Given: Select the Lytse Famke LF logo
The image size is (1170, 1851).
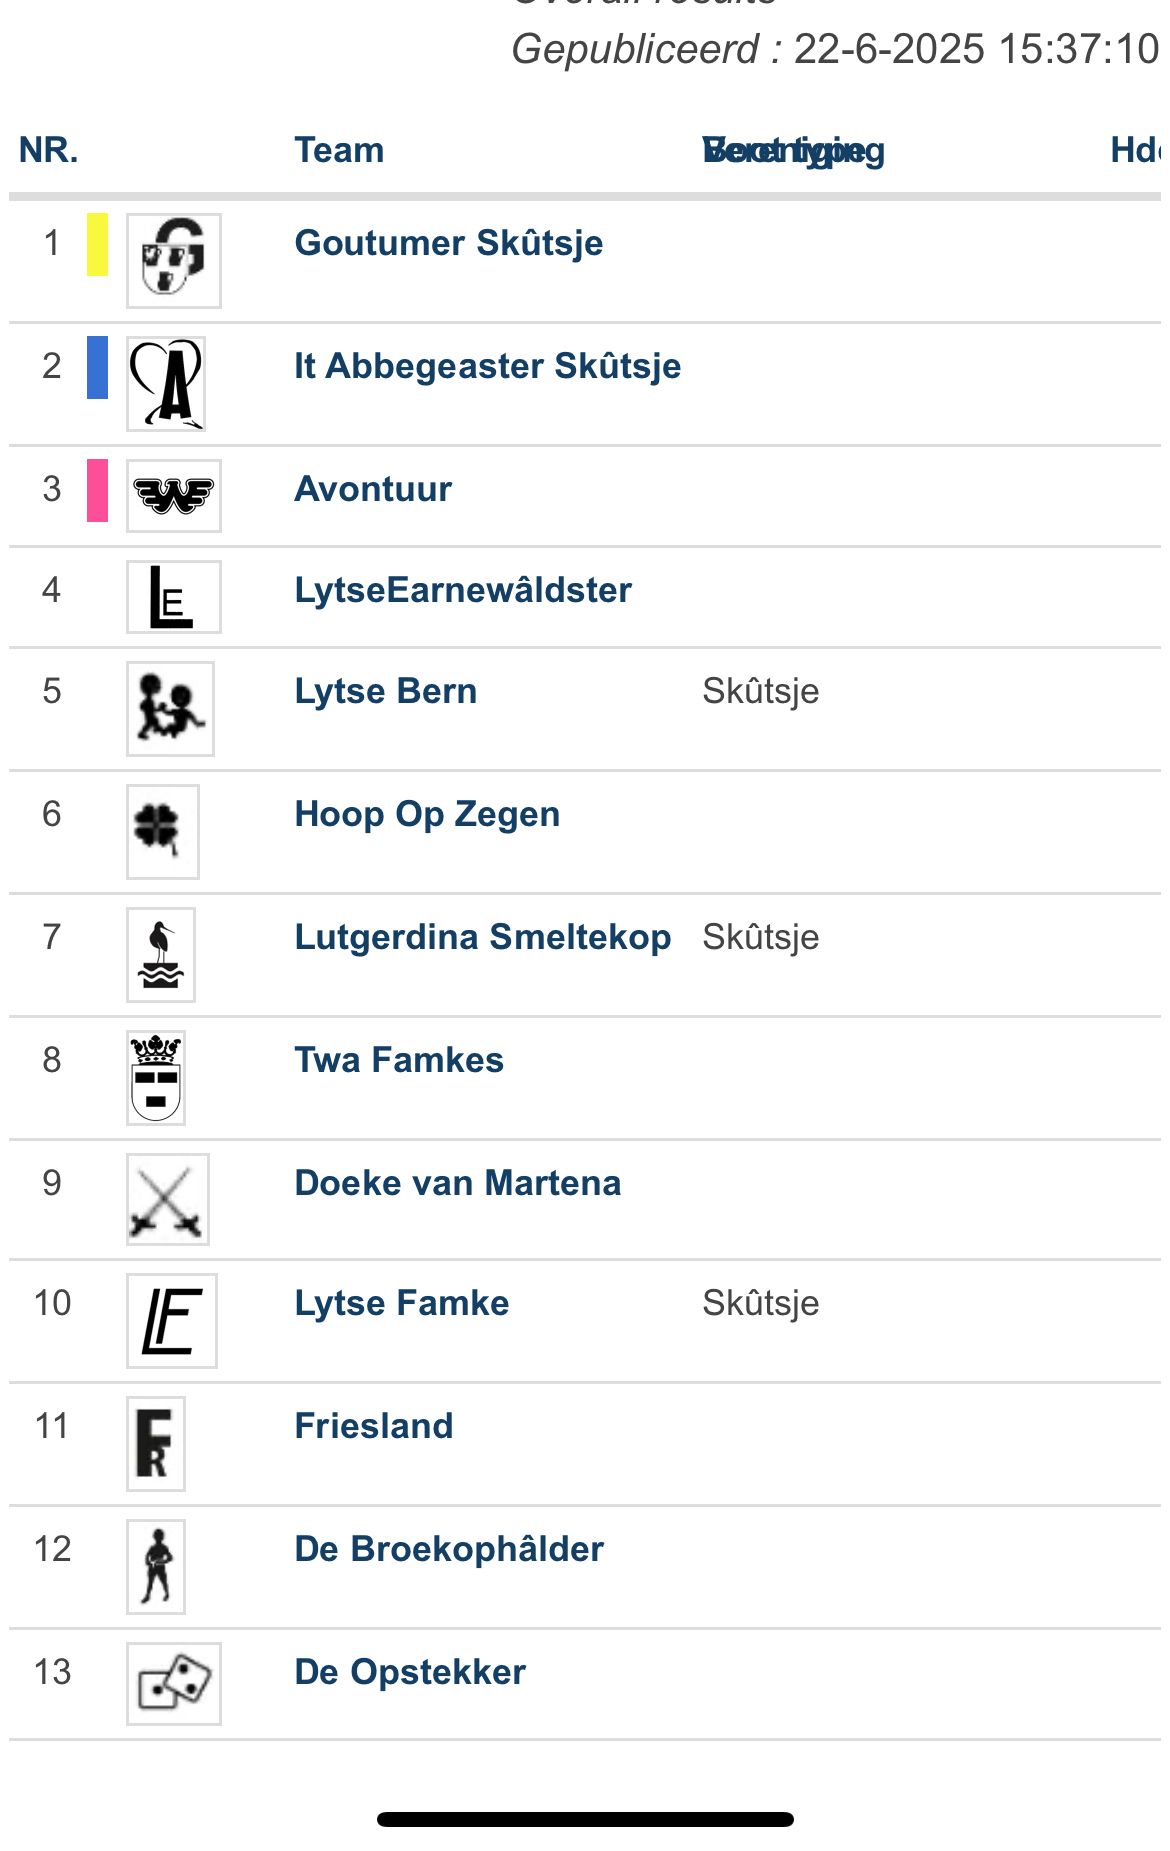Looking at the screenshot, I should 172,1320.
